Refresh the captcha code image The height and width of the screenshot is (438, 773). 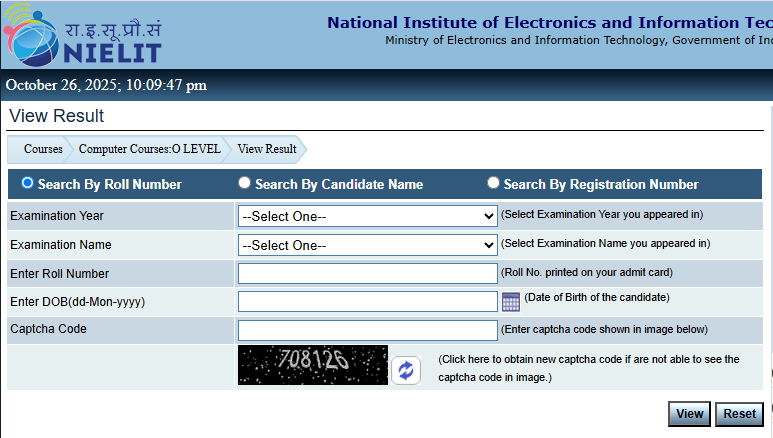point(405,370)
